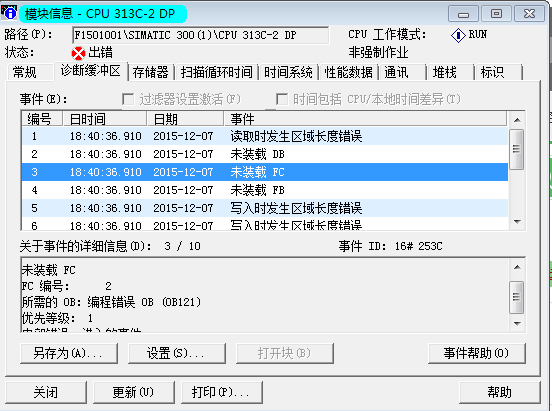
Task: Switch to the 时间系统 tab
Action: [288, 72]
